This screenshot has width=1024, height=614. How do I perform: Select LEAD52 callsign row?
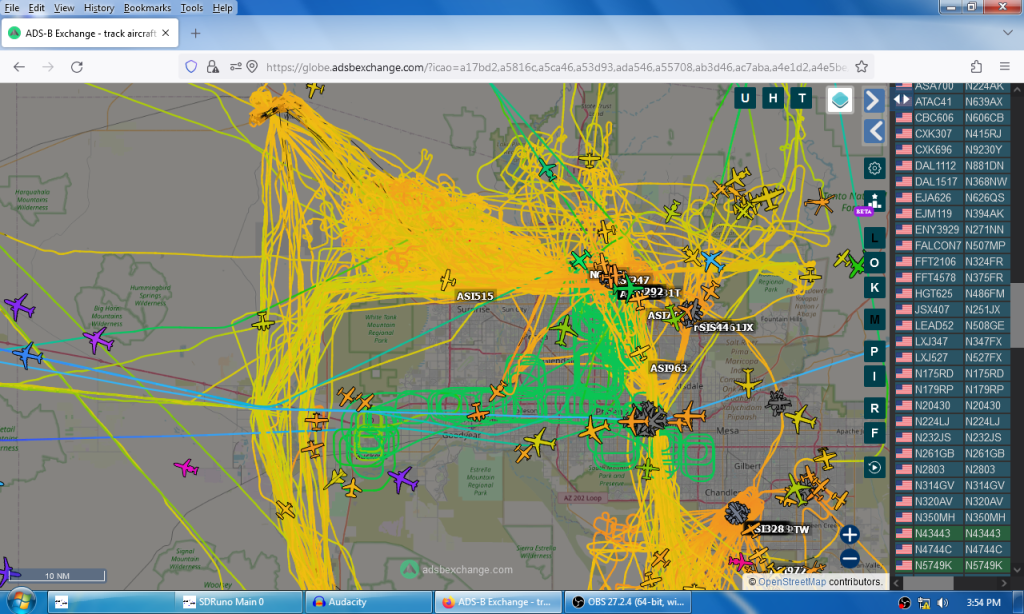(x=952, y=325)
